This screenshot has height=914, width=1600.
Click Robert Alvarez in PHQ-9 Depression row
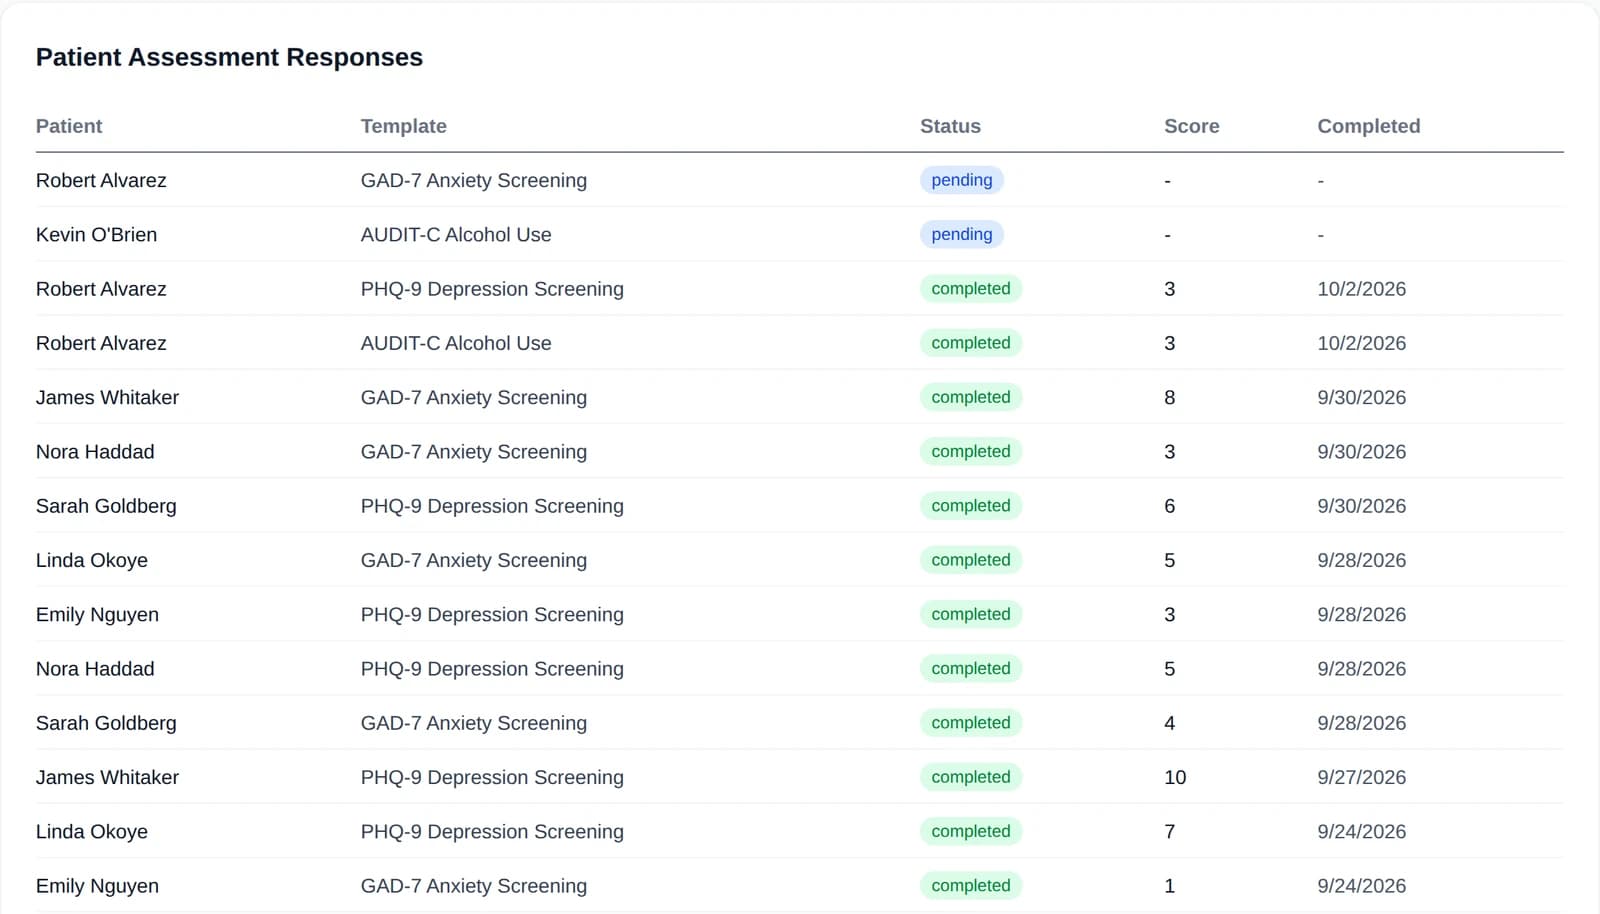point(101,289)
